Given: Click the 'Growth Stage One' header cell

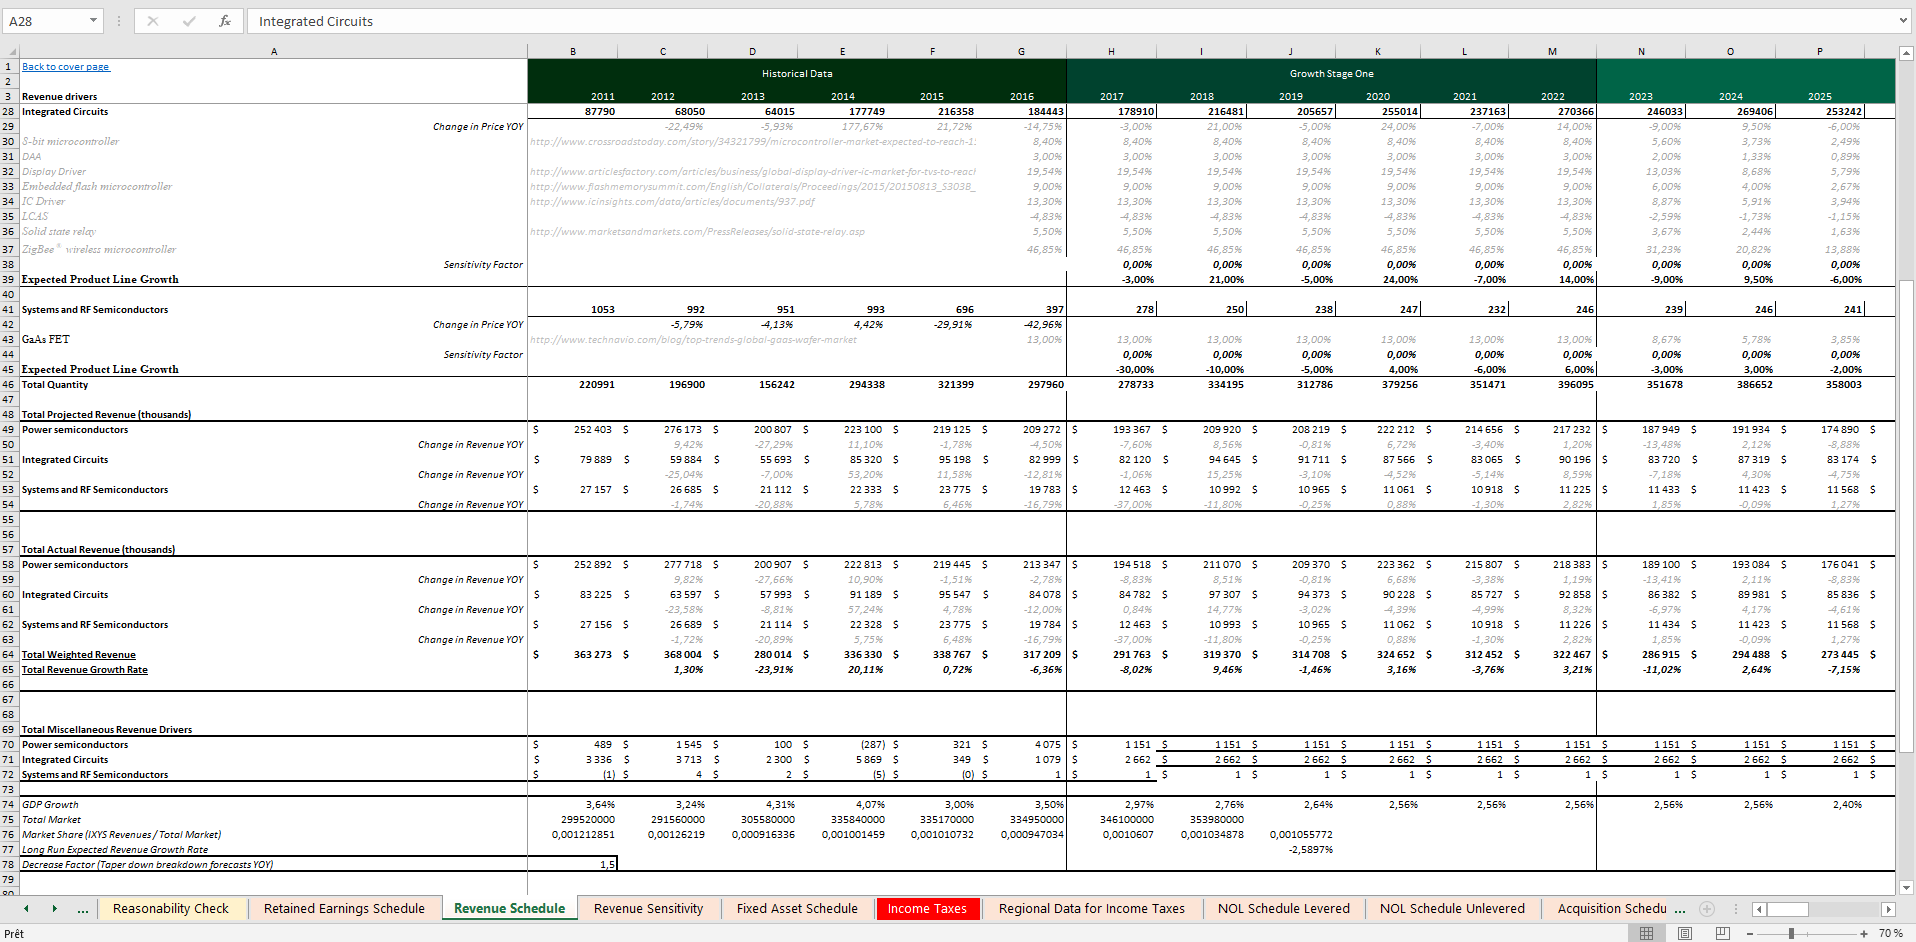Looking at the screenshot, I should [x=1331, y=74].
